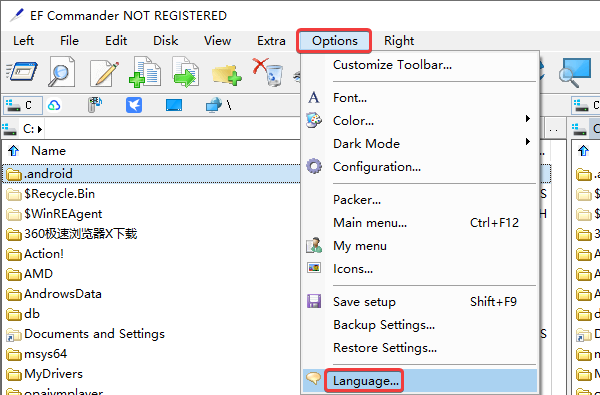The width and height of the screenshot is (600, 395).
Task: Select the cloud drive icon in drive bar
Action: [x=54, y=105]
